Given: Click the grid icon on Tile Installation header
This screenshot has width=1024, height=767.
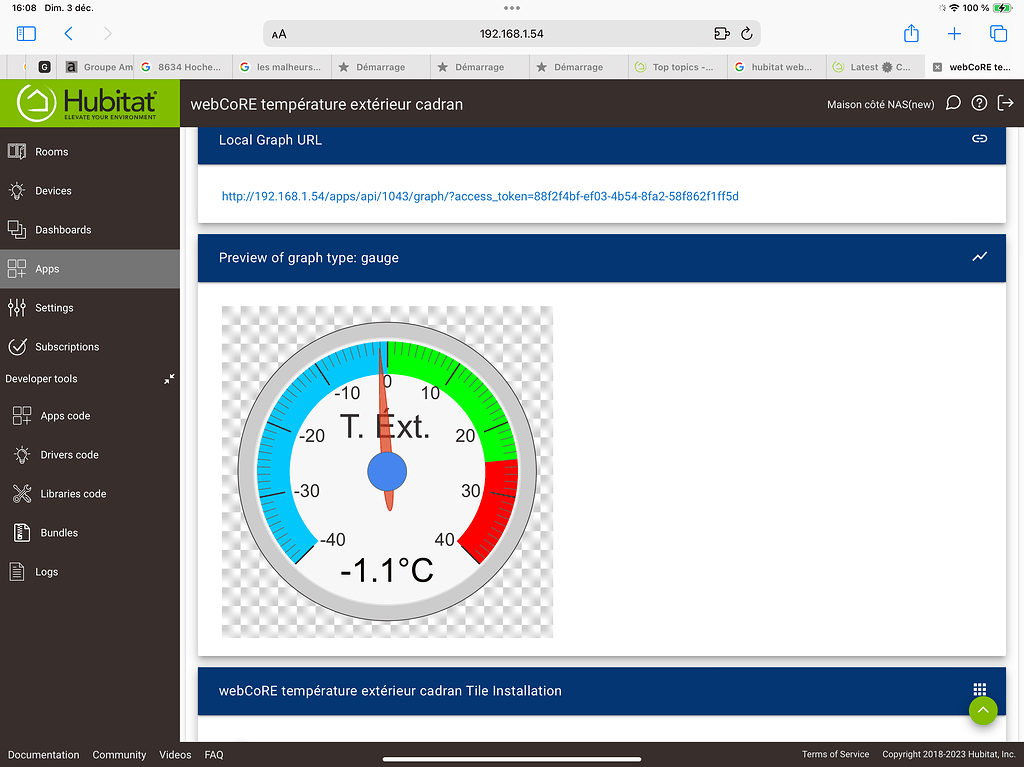Looking at the screenshot, I should coord(979,690).
